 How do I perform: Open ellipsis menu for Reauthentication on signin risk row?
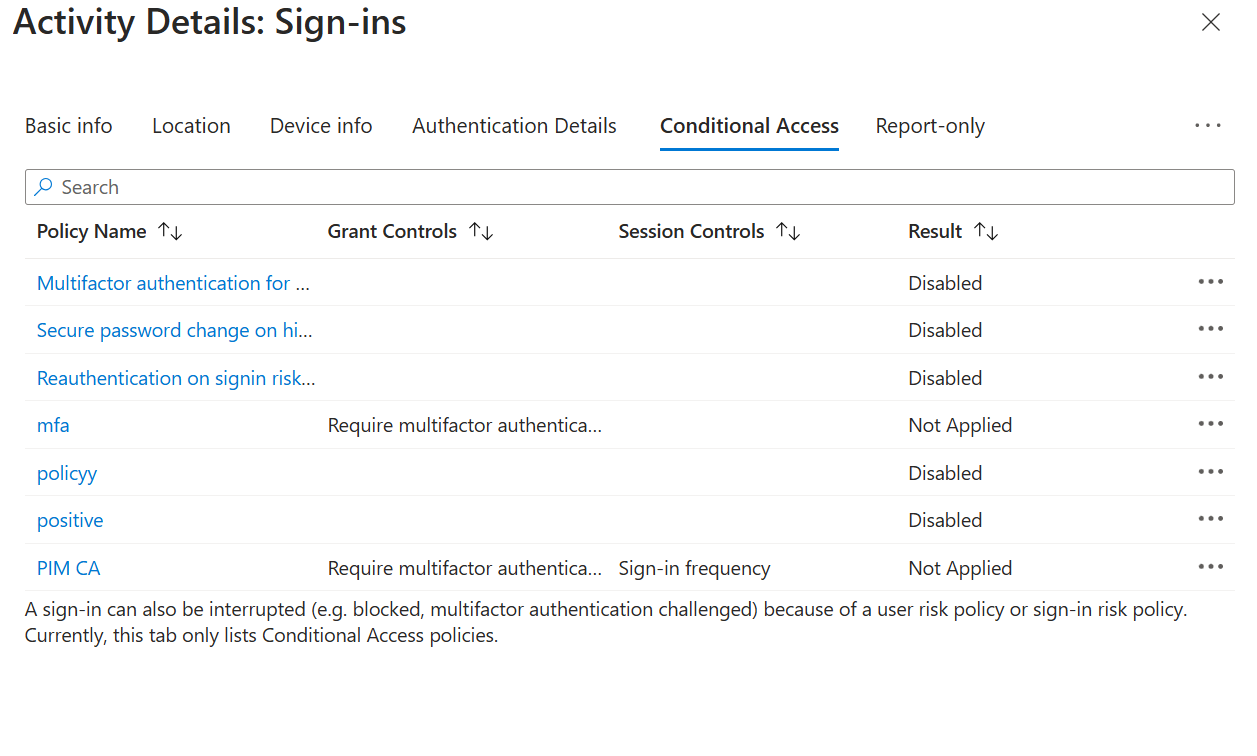pyautogui.click(x=1210, y=377)
